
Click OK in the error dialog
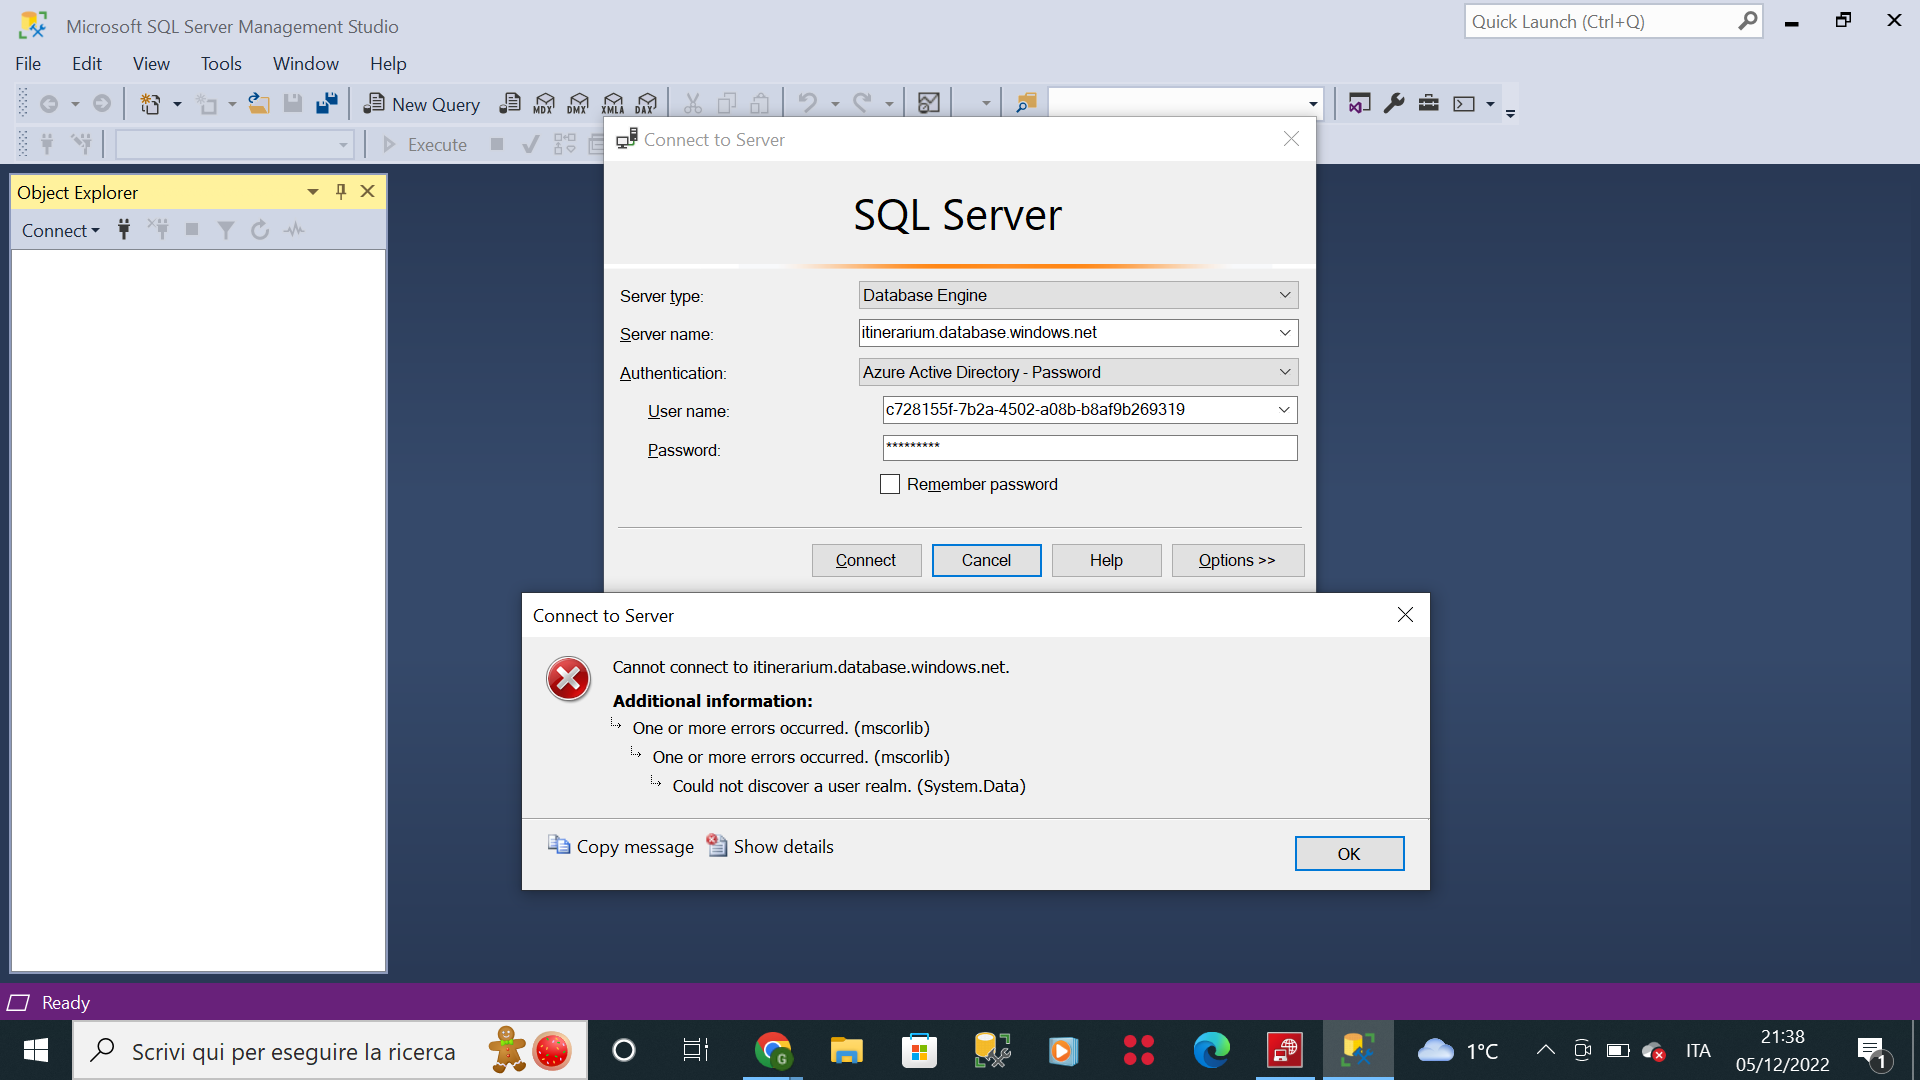click(1349, 854)
